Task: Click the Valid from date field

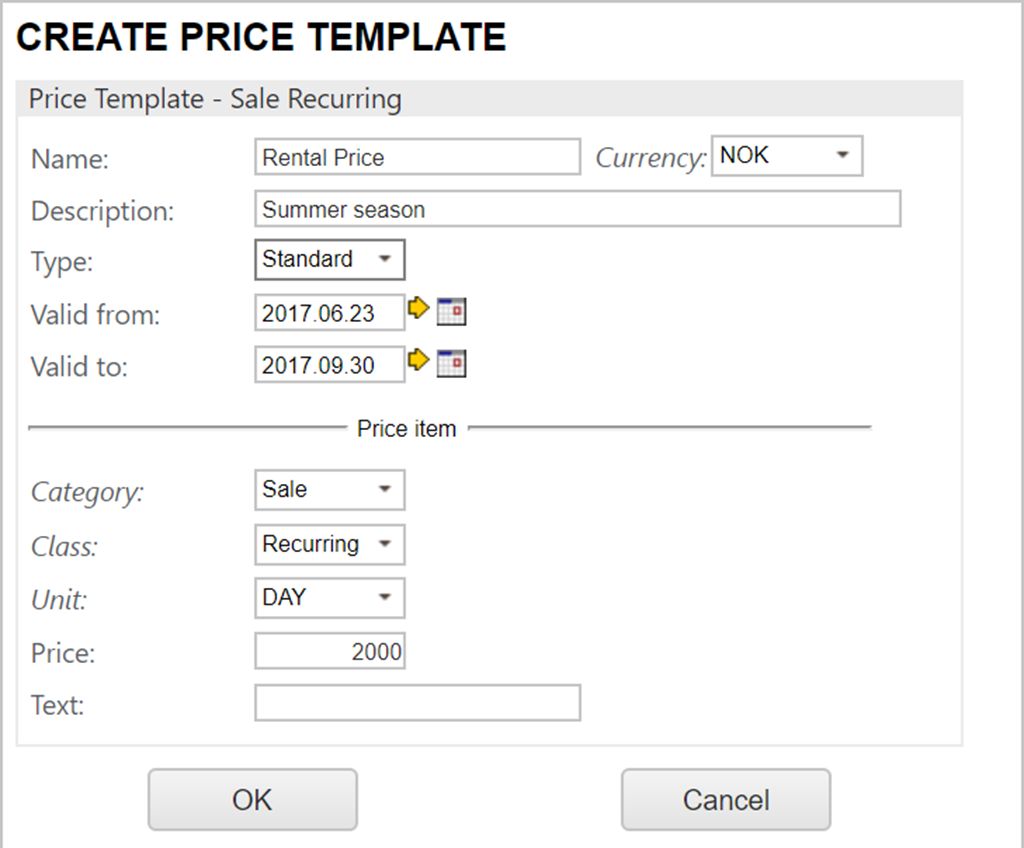Action: [329, 313]
